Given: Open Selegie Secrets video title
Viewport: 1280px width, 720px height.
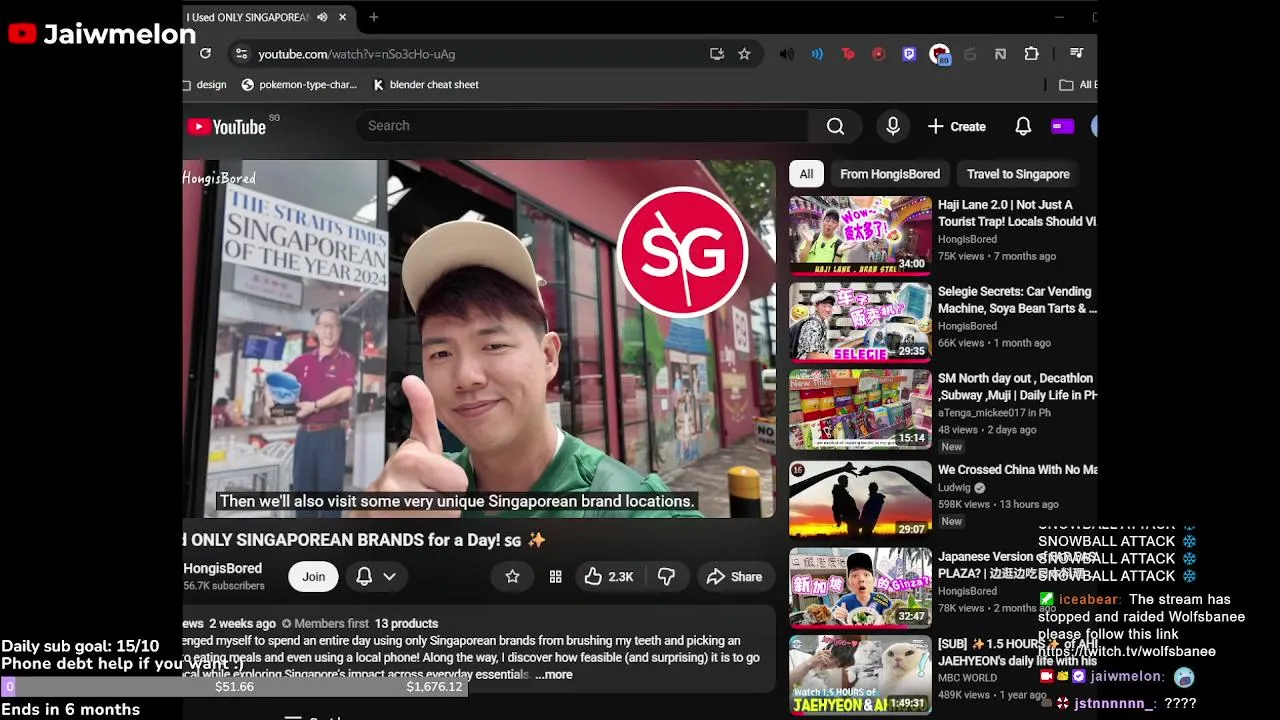Looking at the screenshot, I should tap(1017, 300).
